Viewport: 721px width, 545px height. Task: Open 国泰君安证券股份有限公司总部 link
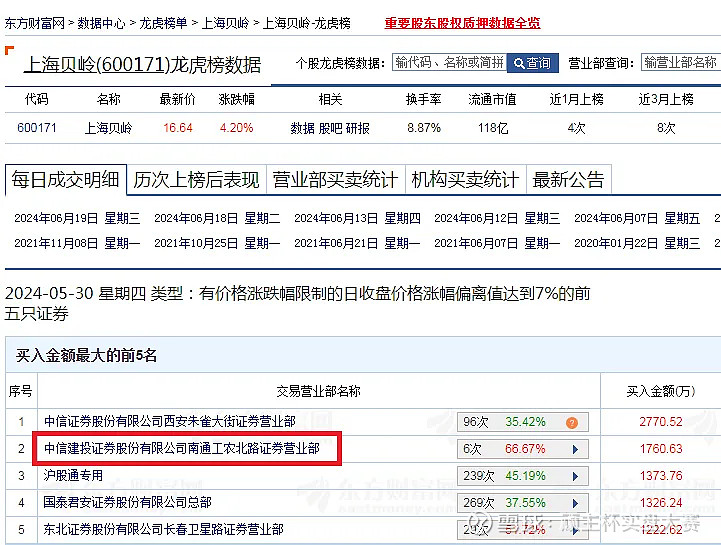click(127, 502)
